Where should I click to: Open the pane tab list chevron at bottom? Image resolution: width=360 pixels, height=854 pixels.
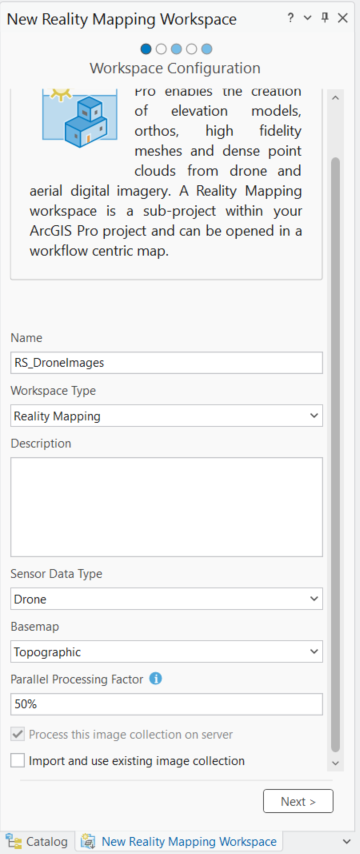(347, 841)
